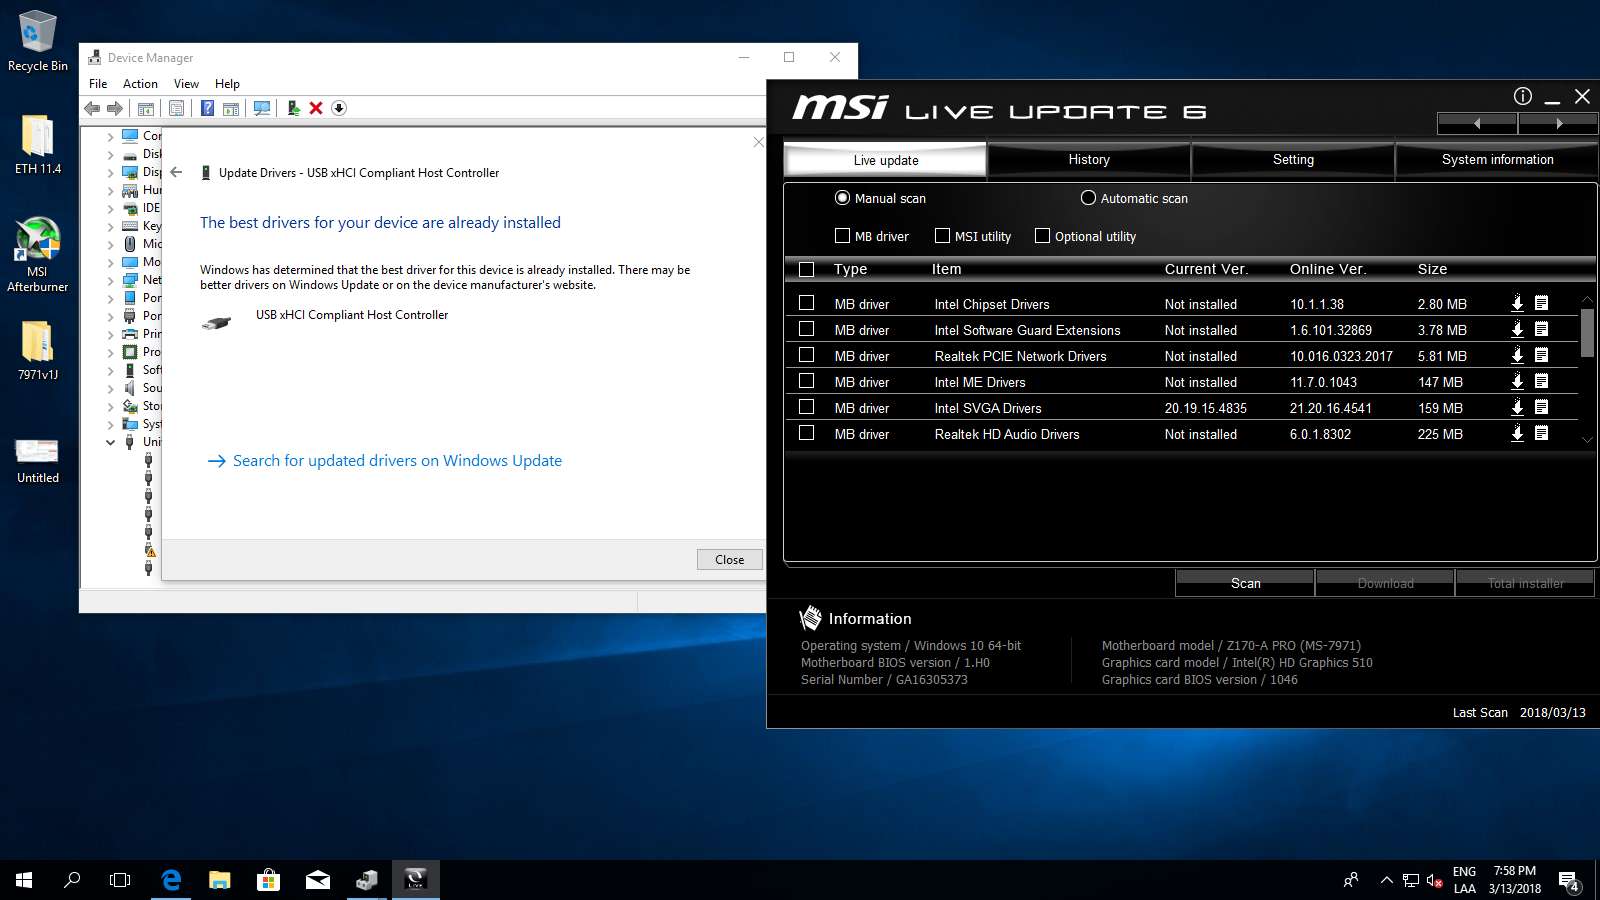Click the right page arrow in Live Update header
Image resolution: width=1600 pixels, height=900 pixels.
click(x=1557, y=123)
